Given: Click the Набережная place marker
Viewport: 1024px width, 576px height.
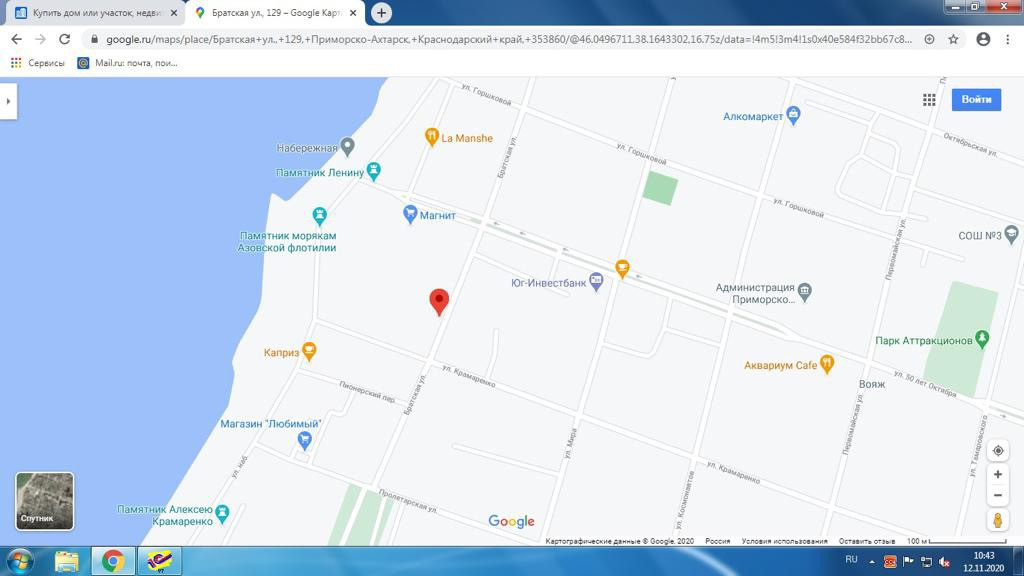Looking at the screenshot, I should 347,147.
